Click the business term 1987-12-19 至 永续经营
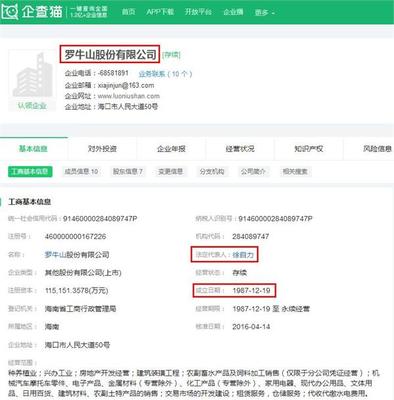The image size is (394, 400). tap(271, 309)
